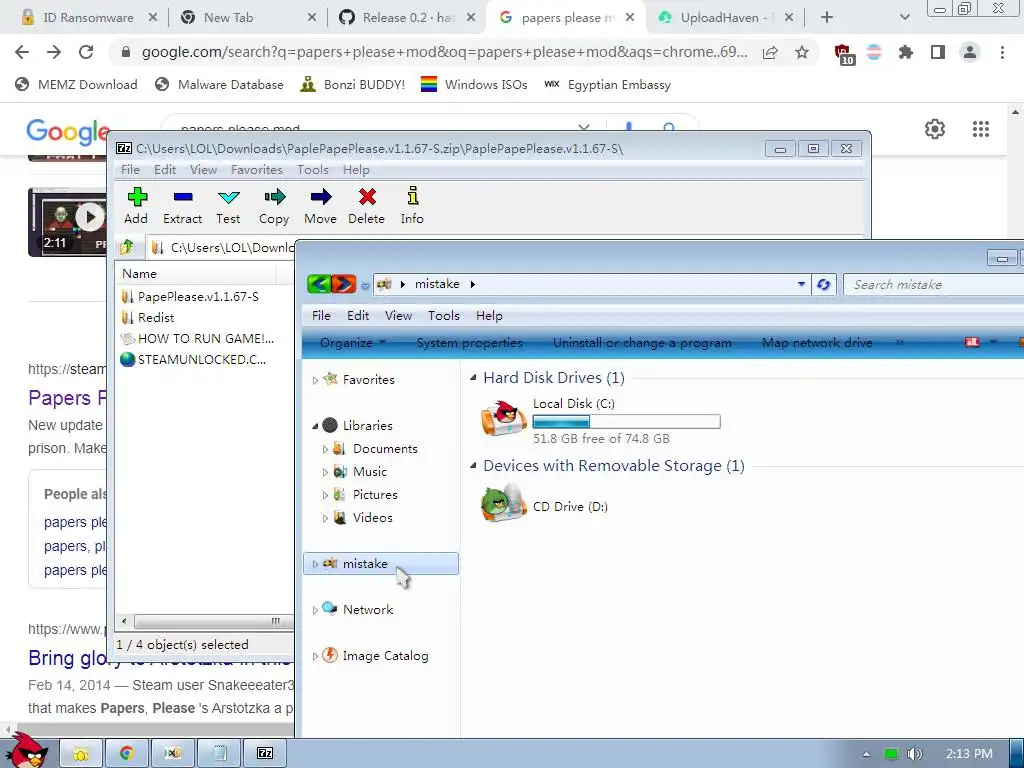Click Uninstall or change a program
The height and width of the screenshot is (768, 1024).
(642, 343)
